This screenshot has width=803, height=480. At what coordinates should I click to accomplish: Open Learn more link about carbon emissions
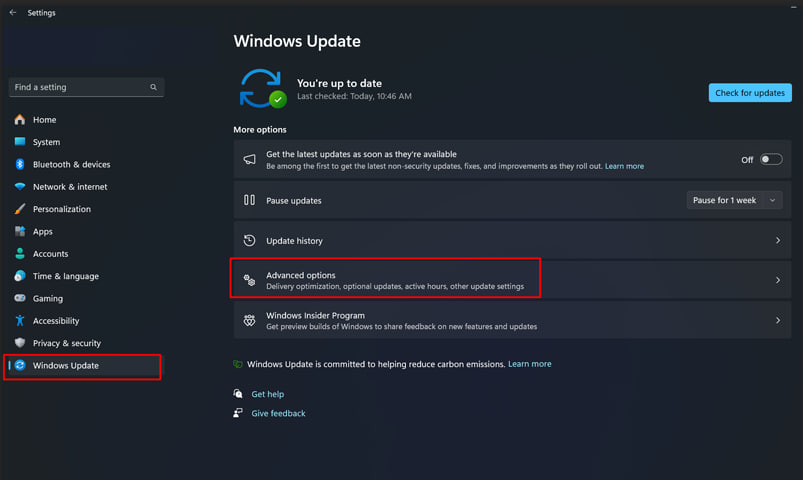[529, 364]
